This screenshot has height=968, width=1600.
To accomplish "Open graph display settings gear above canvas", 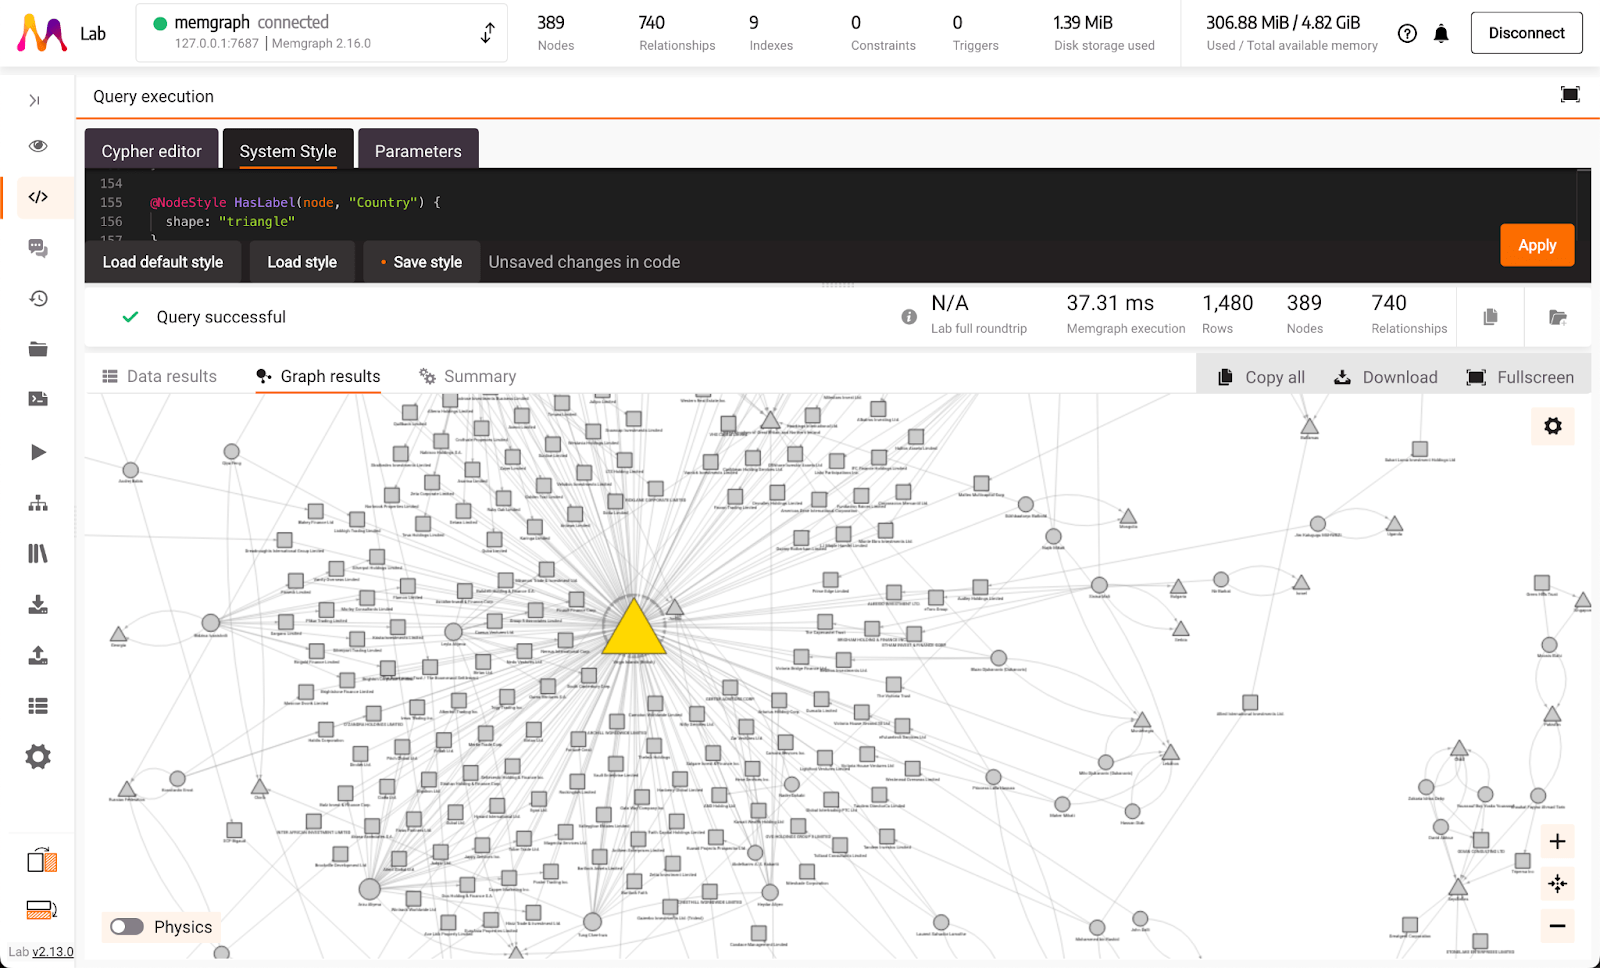I will coord(1552,425).
